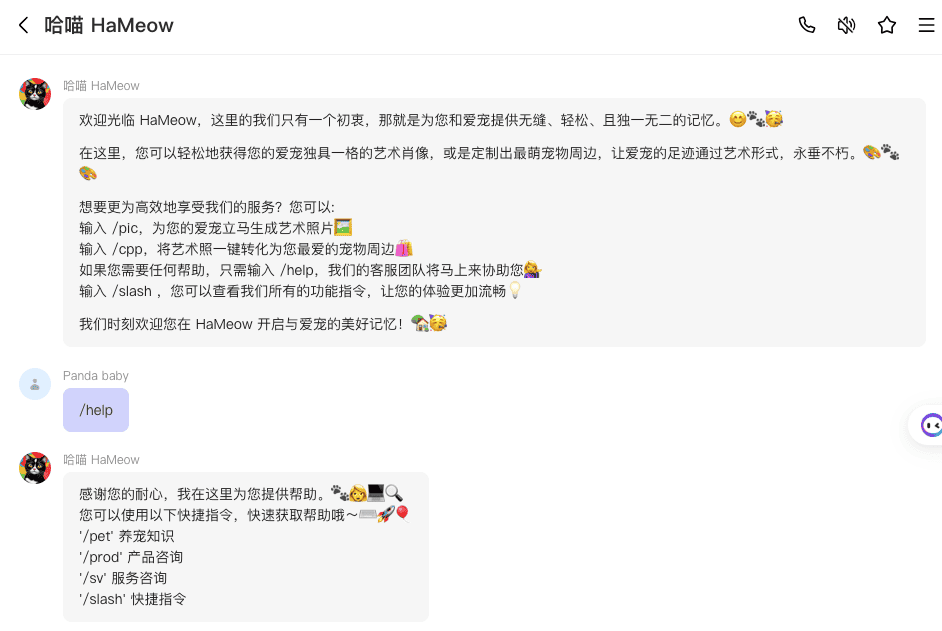Click the '/prod' 产品咨询 shortcut line
Screen dimensions: 942x631
pyautogui.click(x=131, y=557)
